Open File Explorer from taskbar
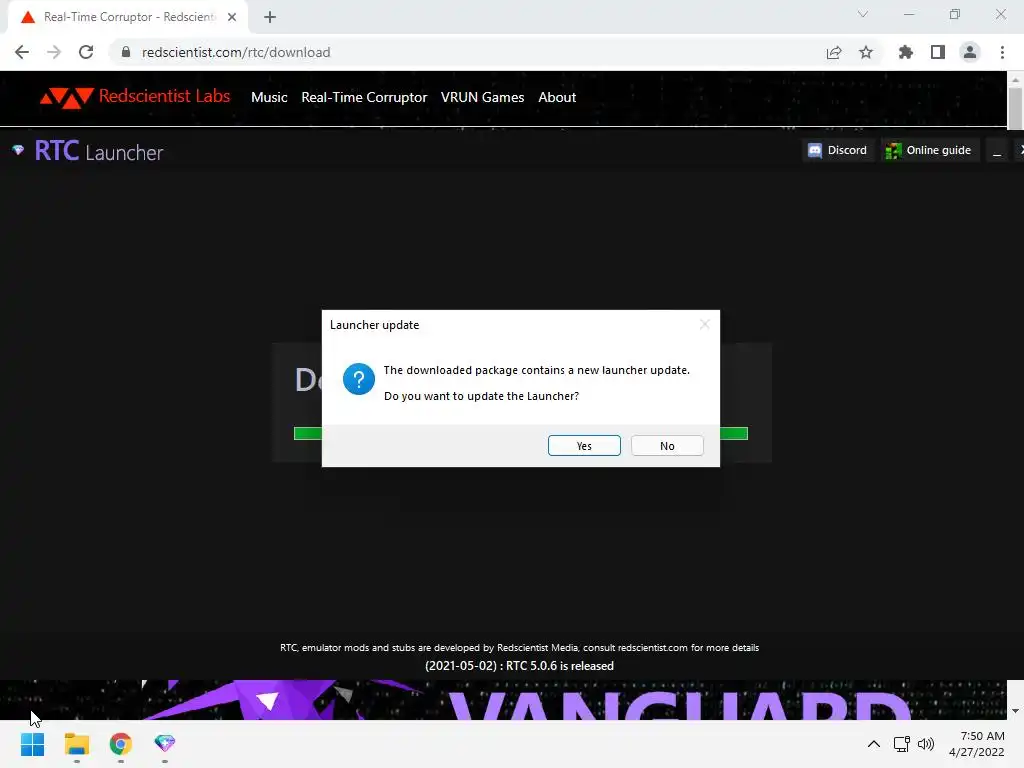Image resolution: width=1024 pixels, height=768 pixels. coord(76,744)
